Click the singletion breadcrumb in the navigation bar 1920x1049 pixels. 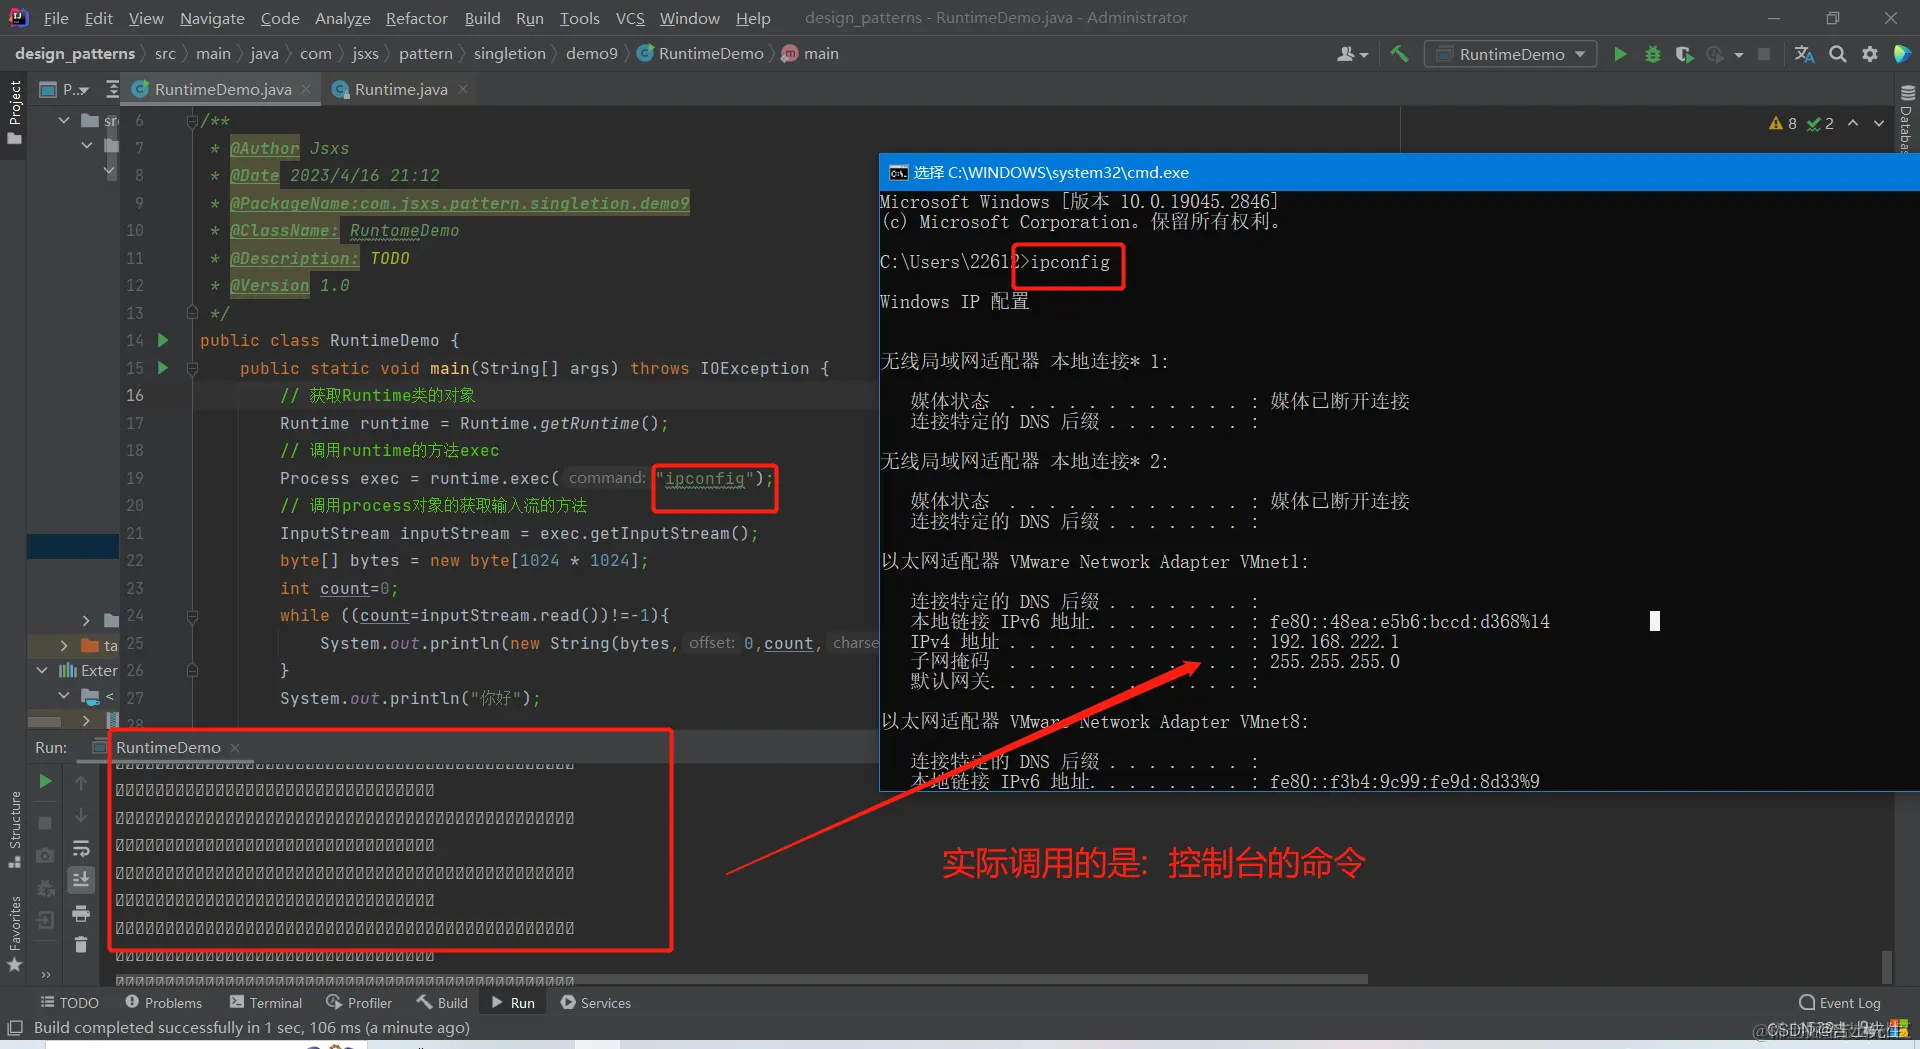pyautogui.click(x=510, y=54)
